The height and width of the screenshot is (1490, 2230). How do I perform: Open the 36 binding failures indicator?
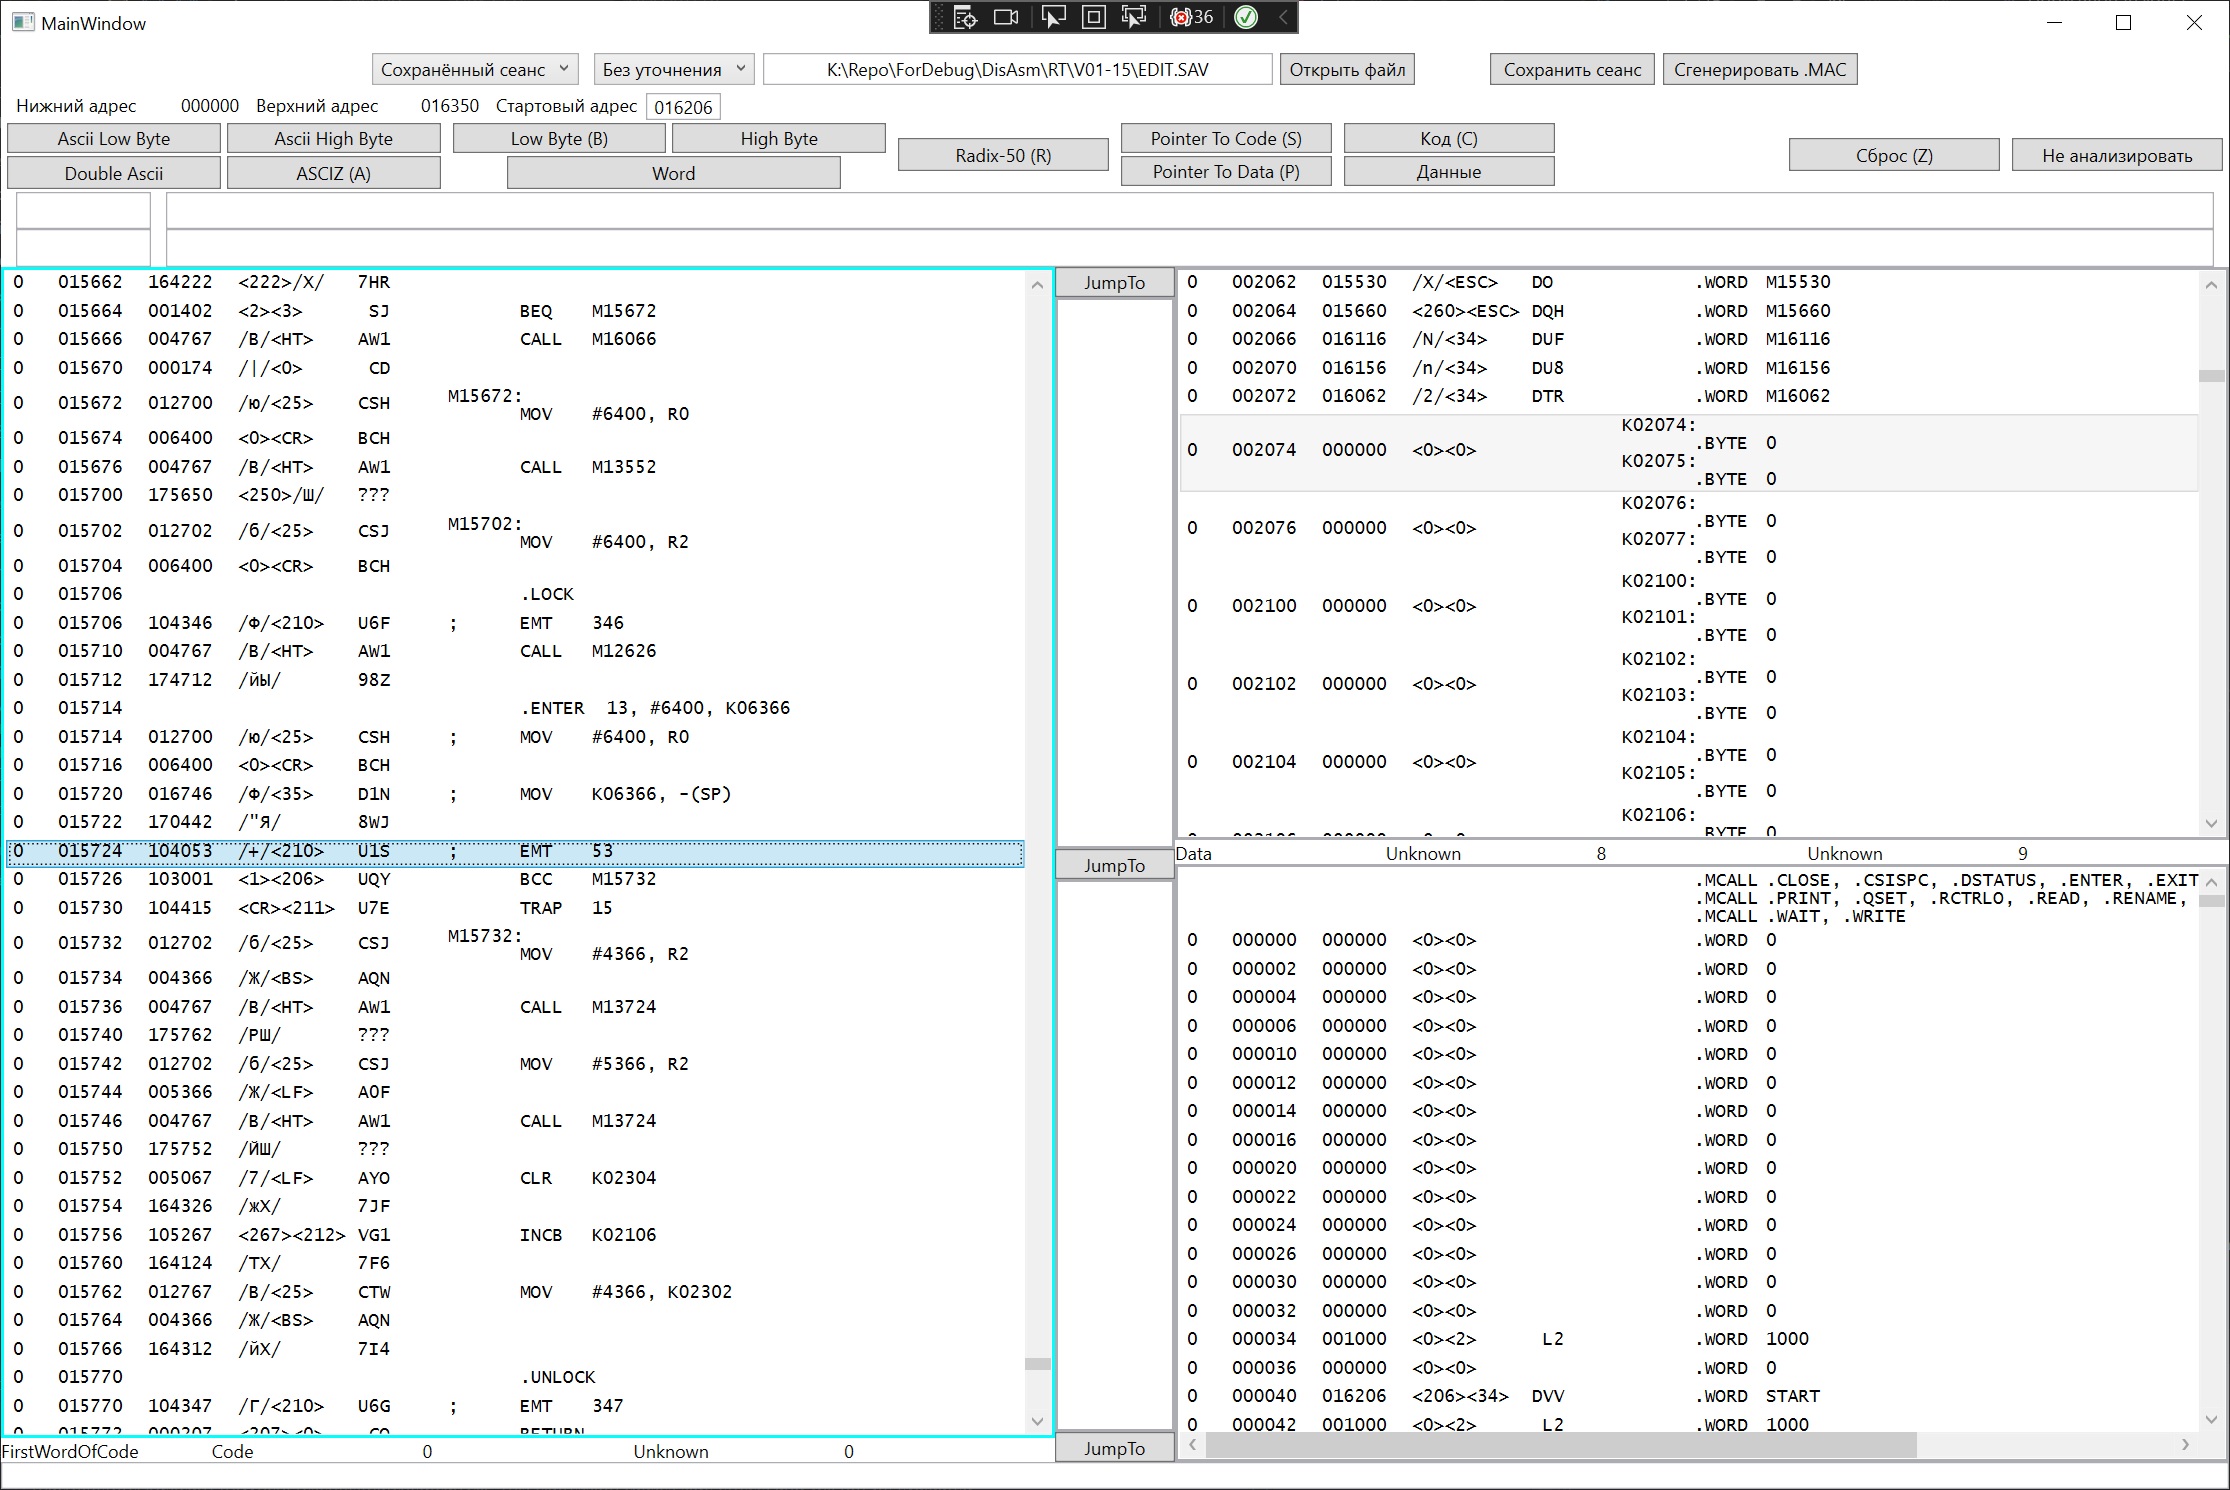(x=1192, y=17)
